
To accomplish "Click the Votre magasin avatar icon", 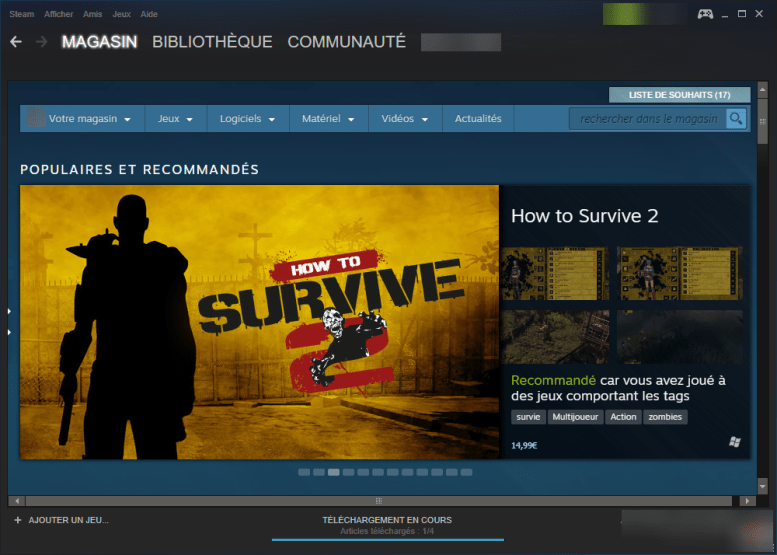I will 34,119.
